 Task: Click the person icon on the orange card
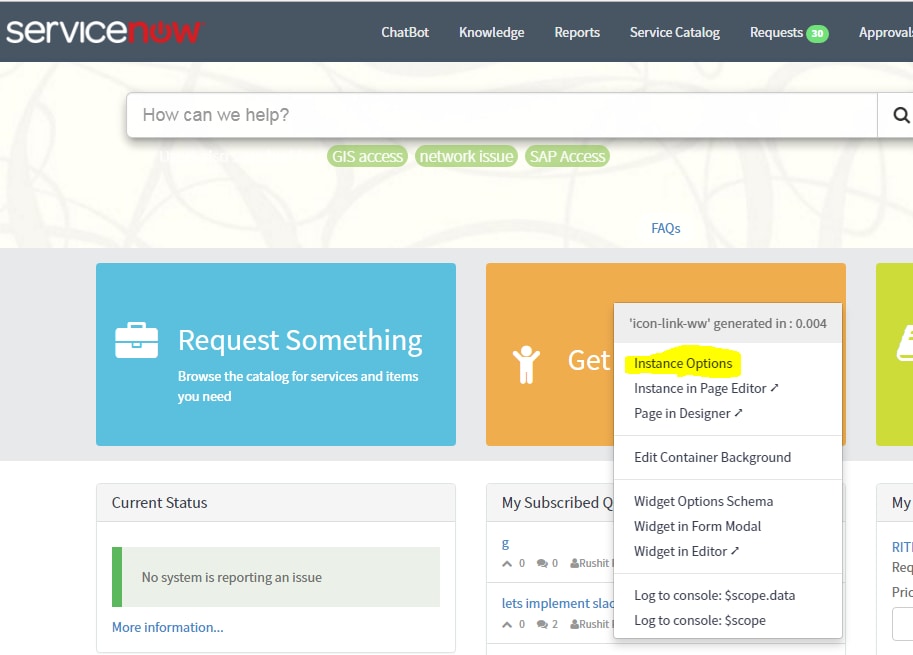(526, 364)
